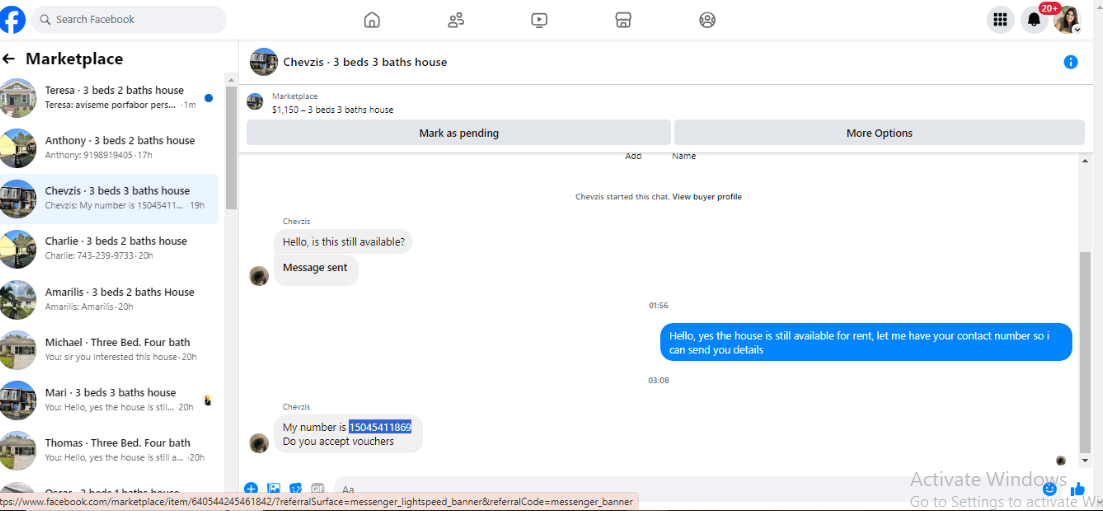
Task: Click the back arrow beside Marketplace
Action: tap(9, 59)
